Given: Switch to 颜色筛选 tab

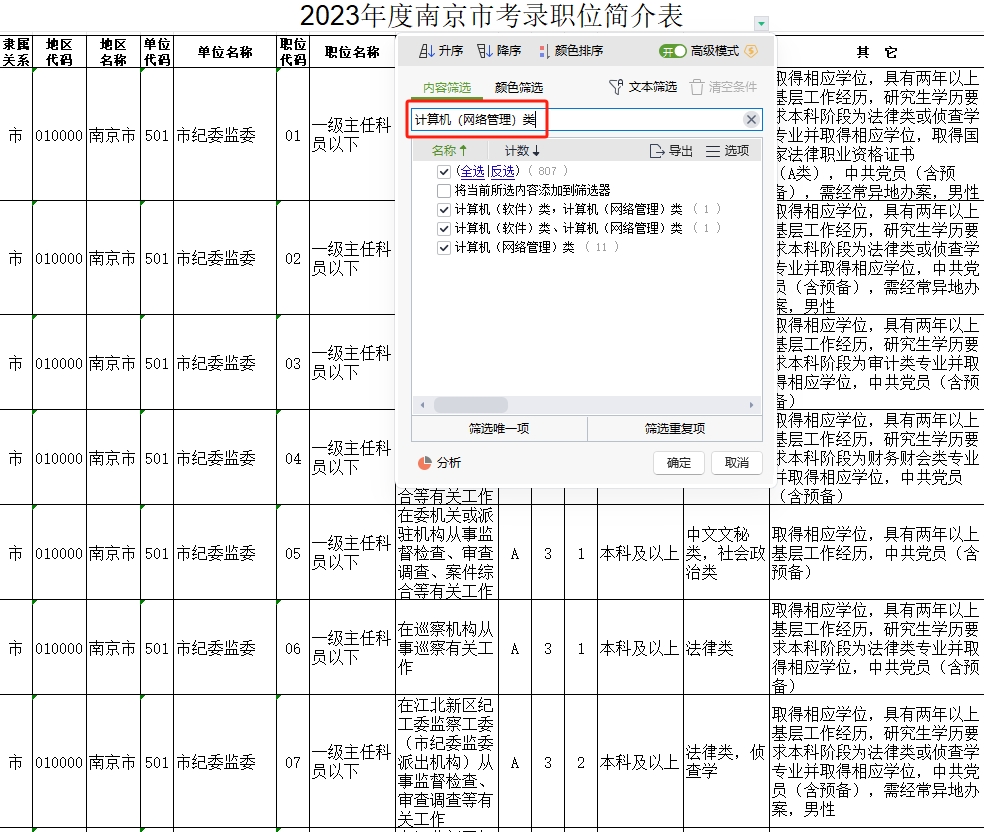Looking at the screenshot, I should pyautogui.click(x=518, y=87).
